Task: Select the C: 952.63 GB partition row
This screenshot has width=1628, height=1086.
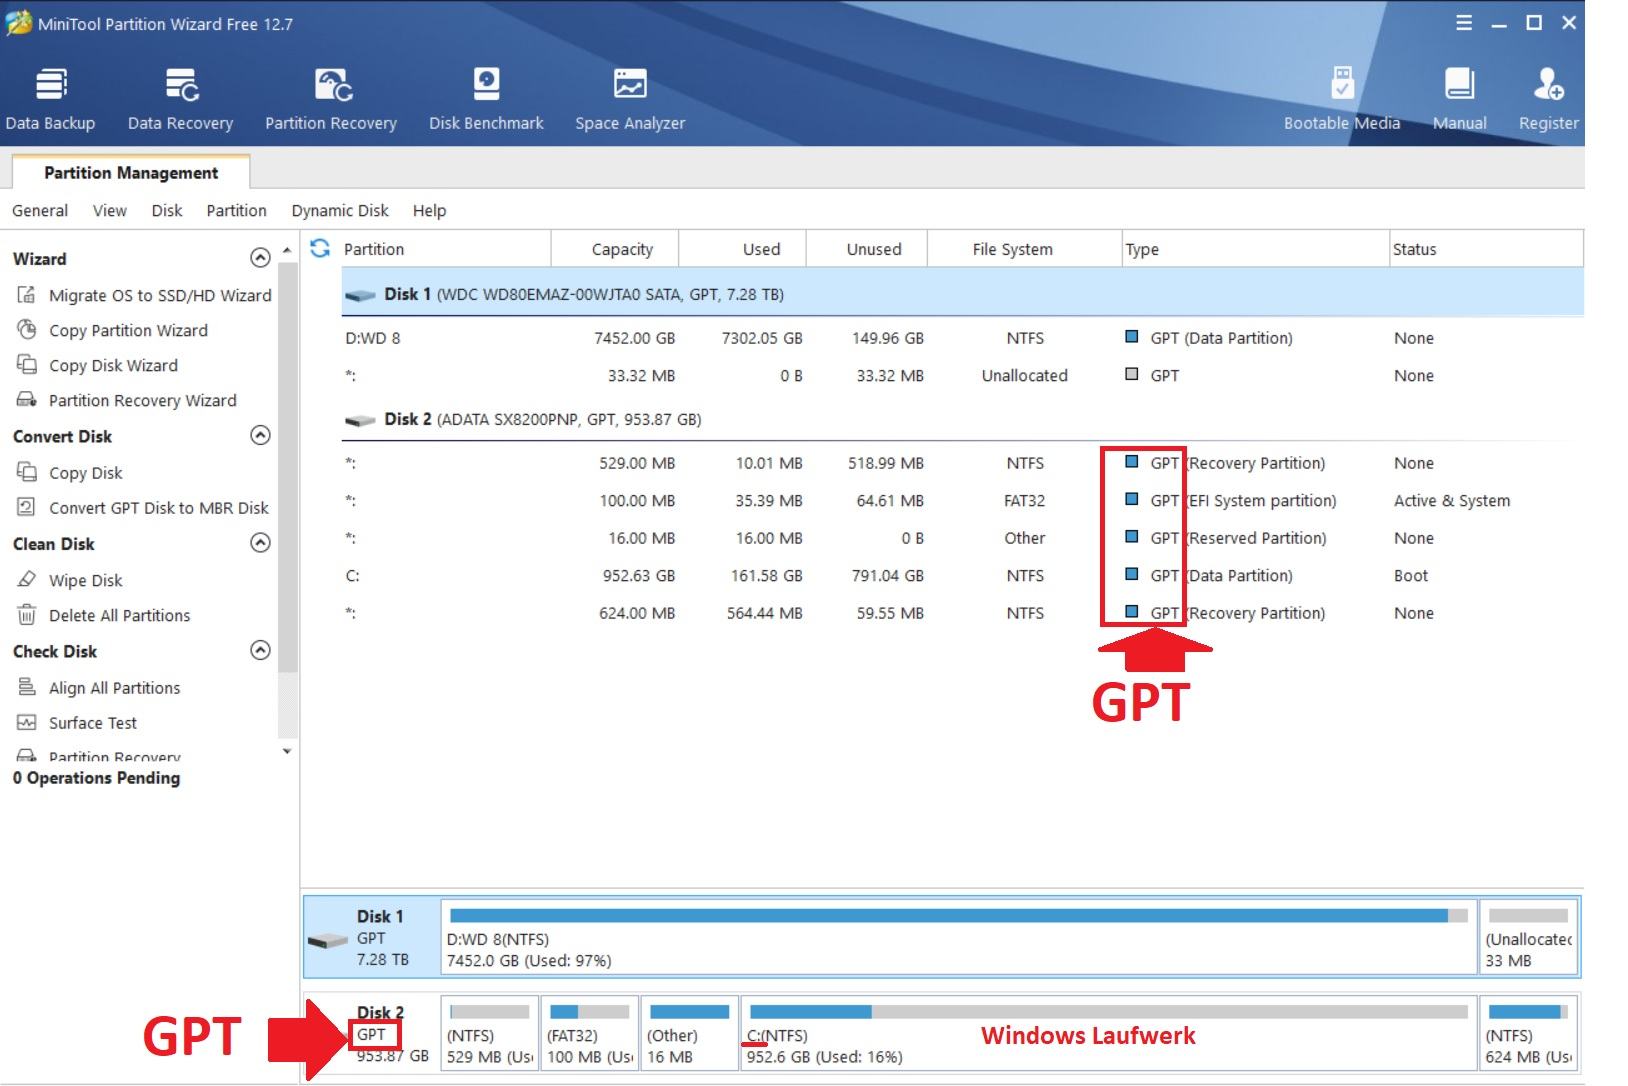Action: (962, 575)
